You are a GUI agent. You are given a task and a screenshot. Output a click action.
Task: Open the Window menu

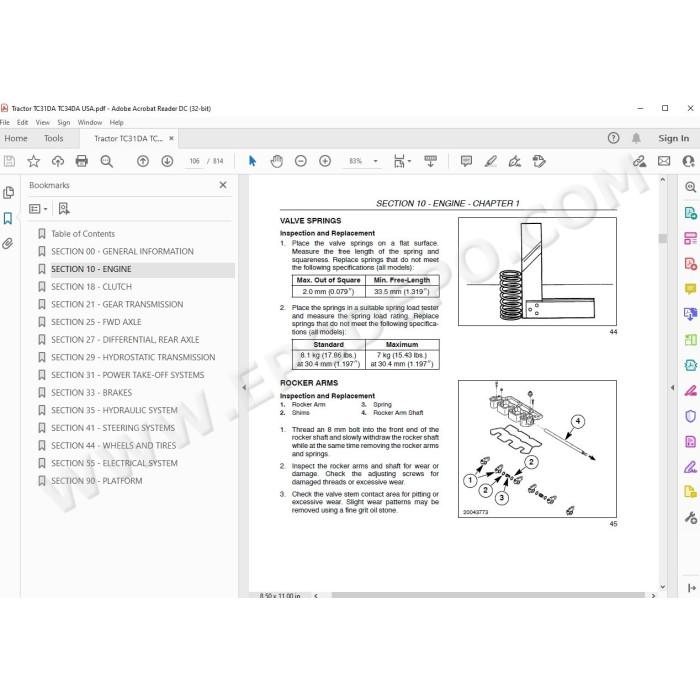[x=90, y=122]
